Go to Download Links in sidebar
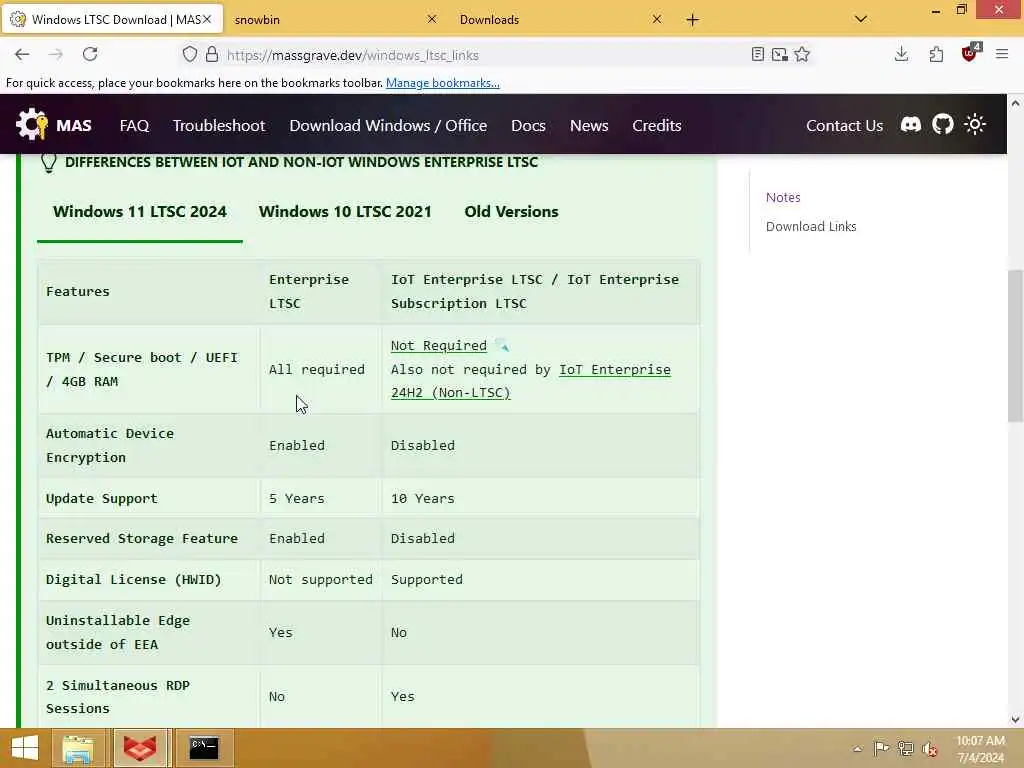 [810, 227]
